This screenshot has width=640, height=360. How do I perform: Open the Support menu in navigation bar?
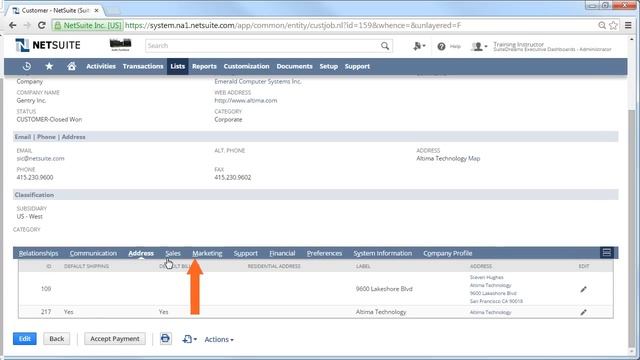coord(357,66)
